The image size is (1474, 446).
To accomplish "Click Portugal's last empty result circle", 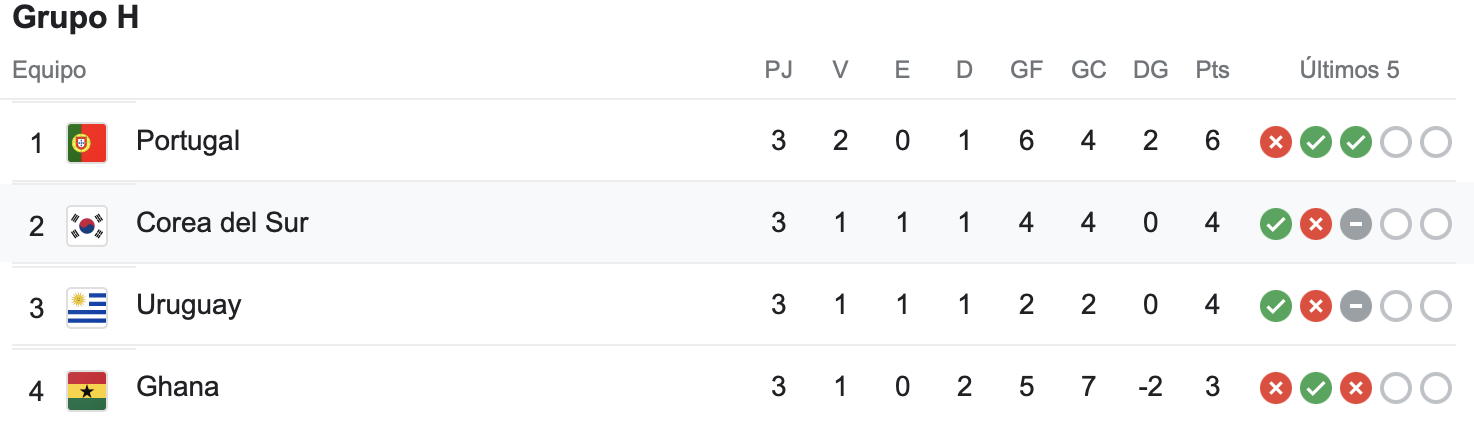I will coord(1435,143).
